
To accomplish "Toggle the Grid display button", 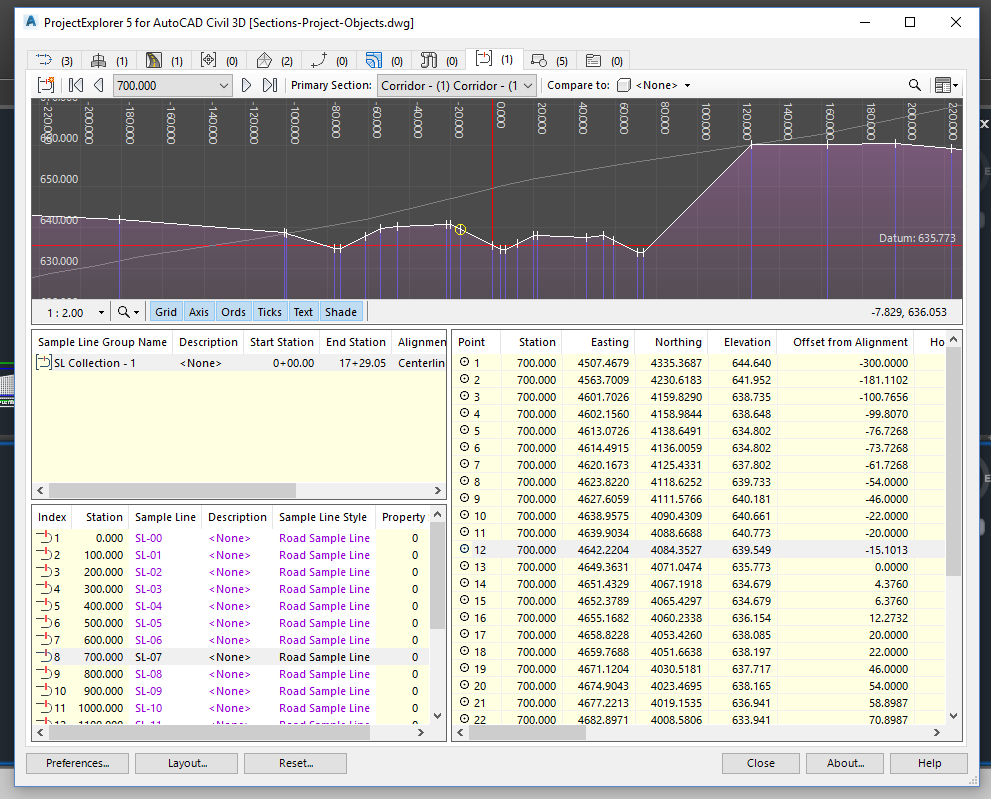I will (x=166, y=312).
